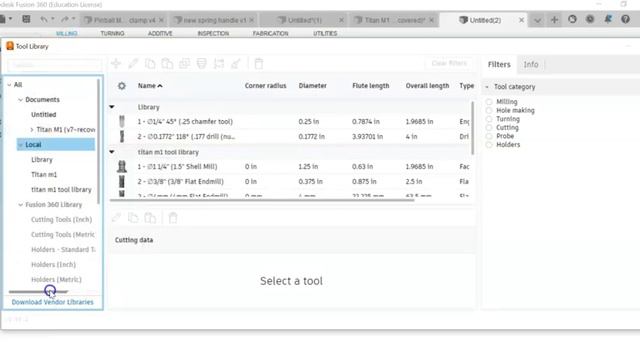Collapse the All tree node
This screenshot has width=640, height=360.
pos(9,84)
